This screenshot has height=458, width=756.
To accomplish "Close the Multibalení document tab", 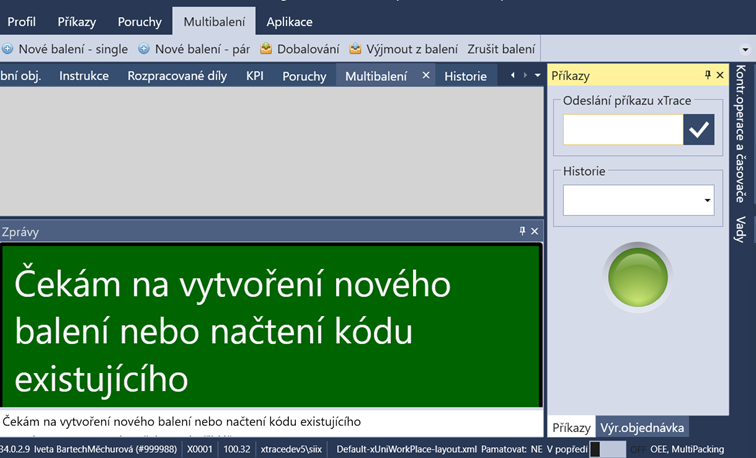I will point(425,76).
